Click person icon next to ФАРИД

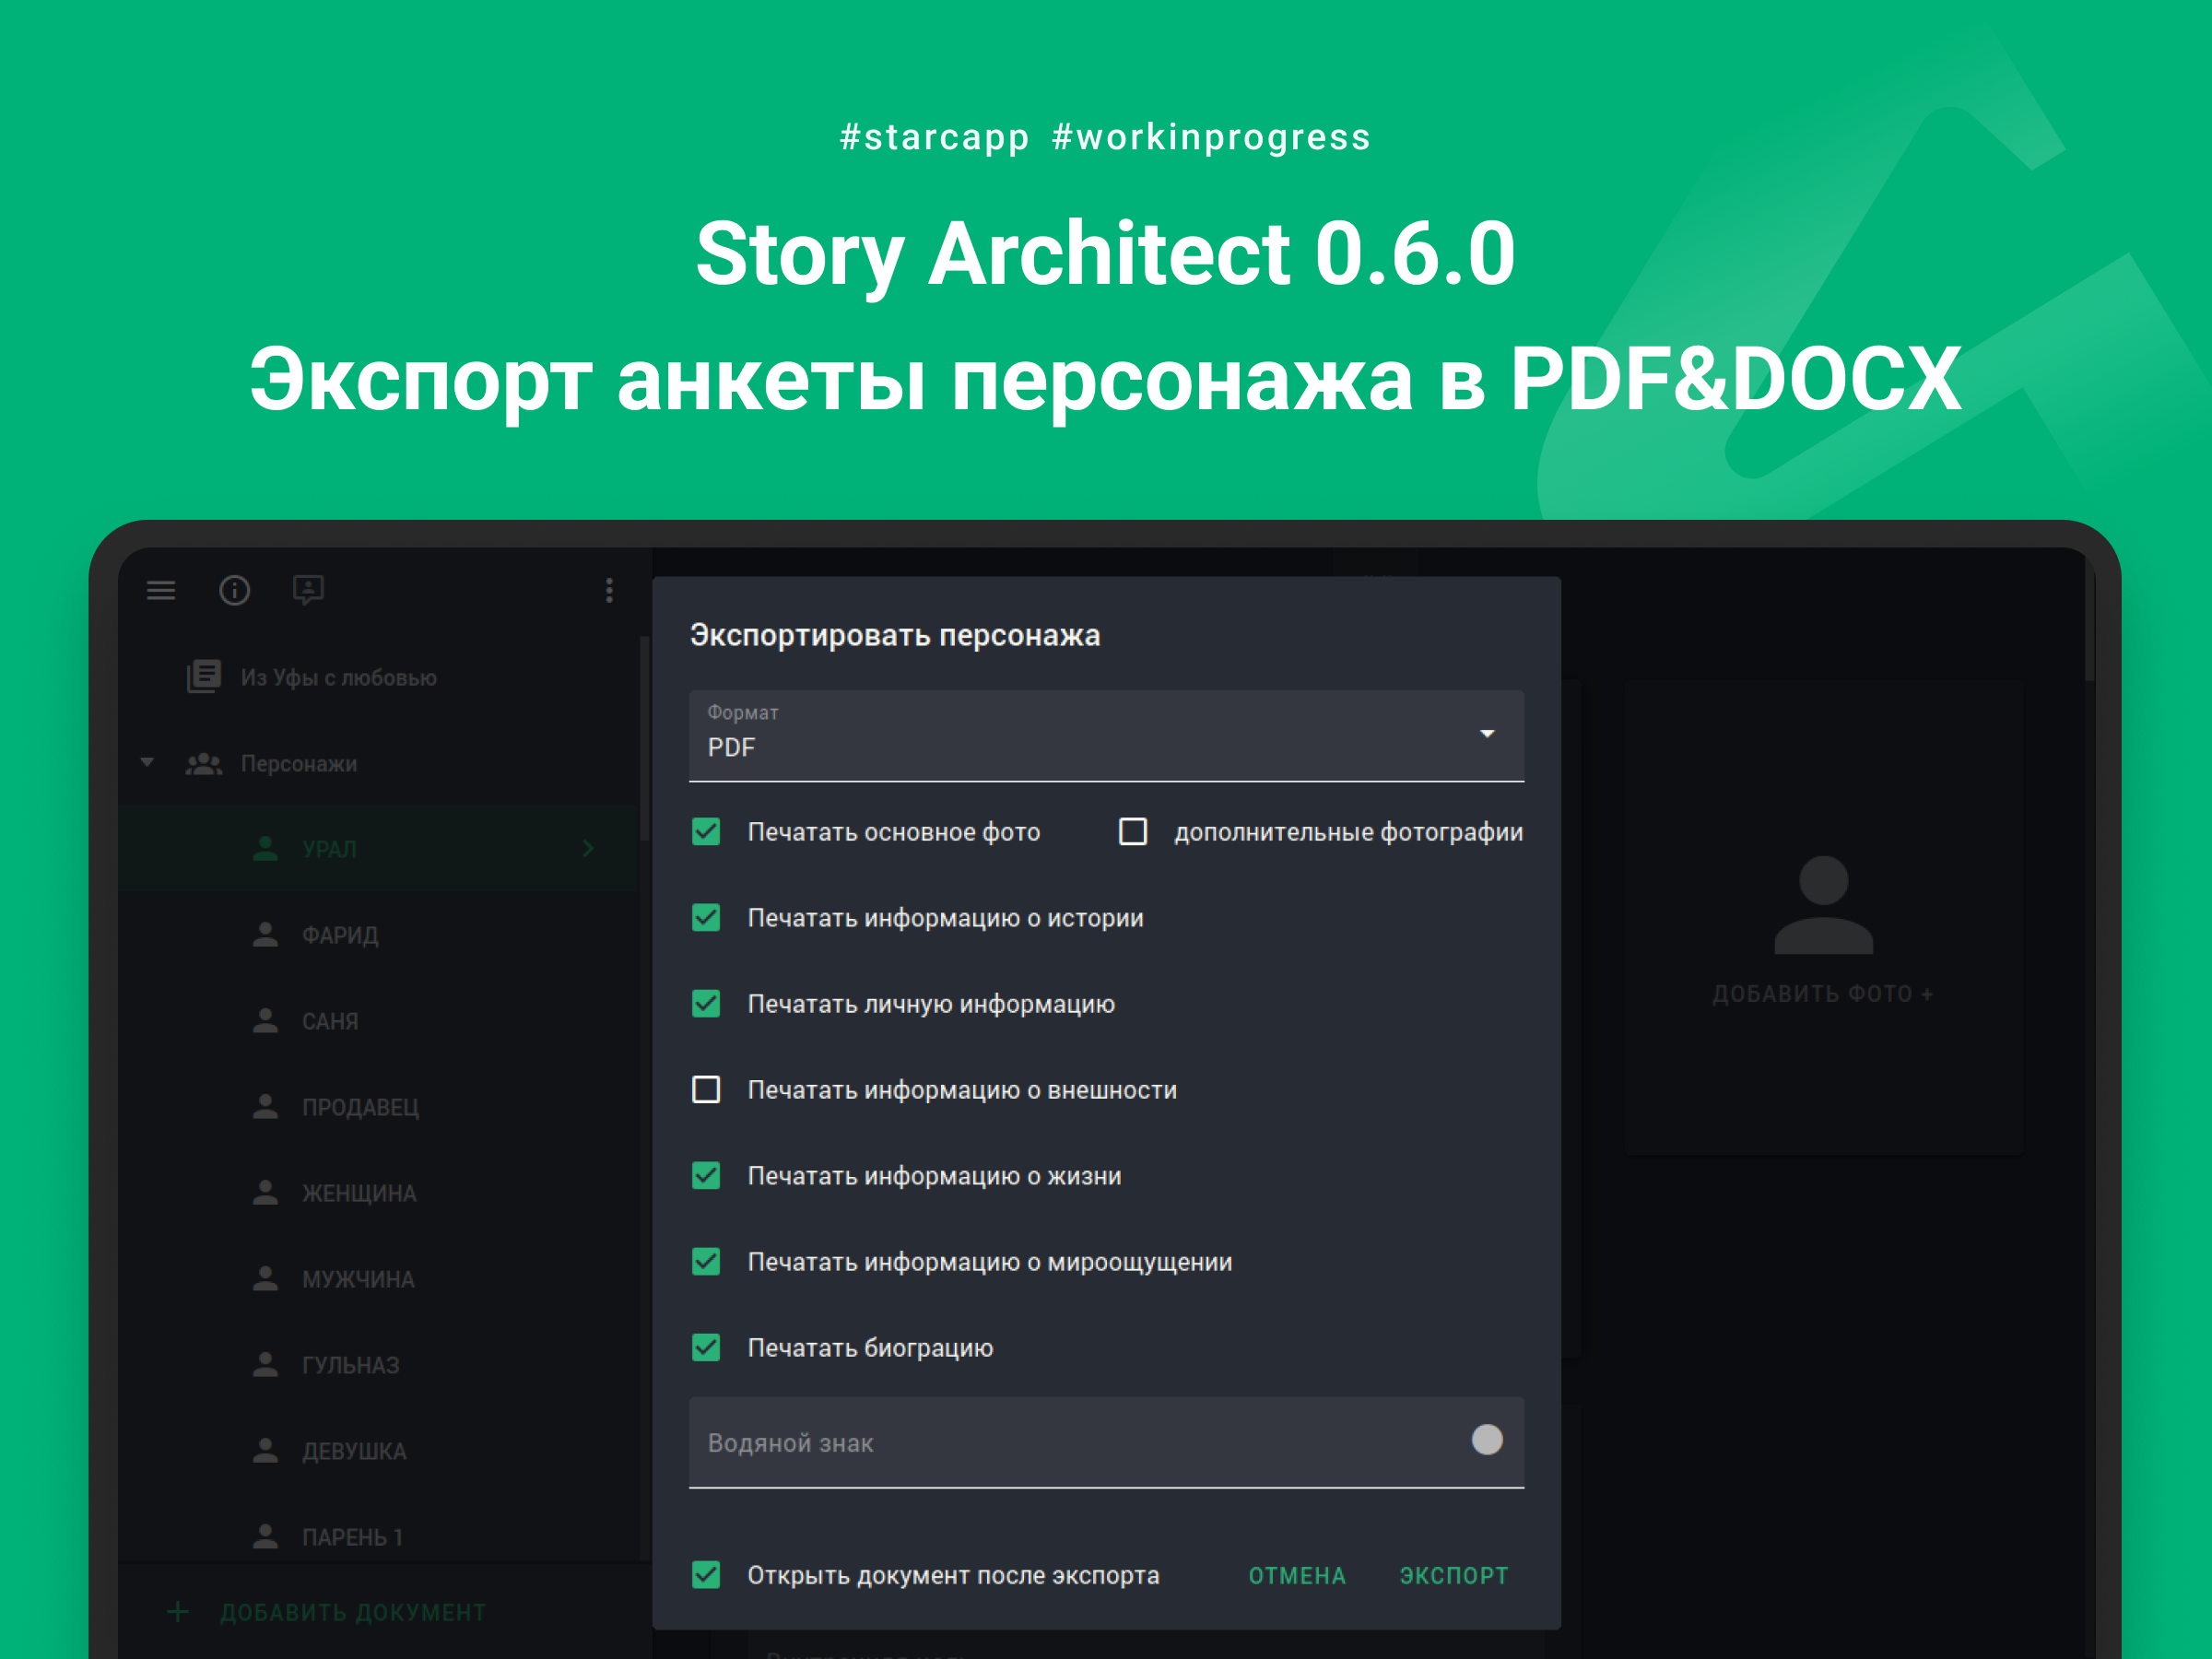pos(265,935)
